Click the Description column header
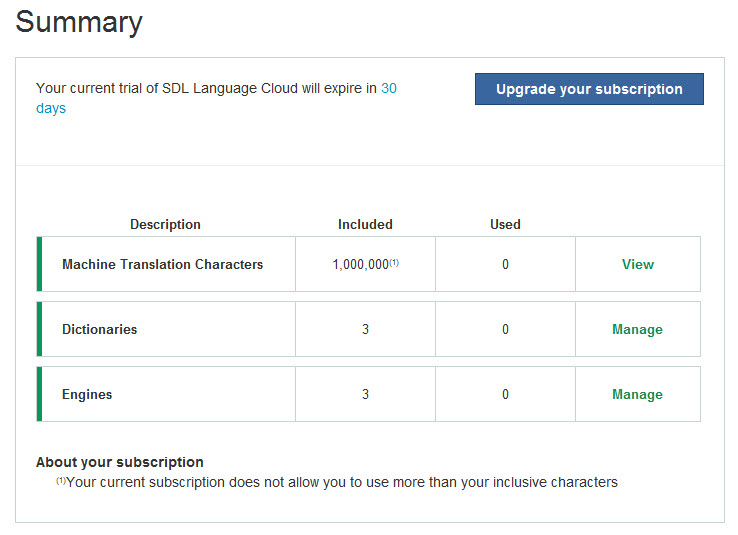Screen dimensions: 738x535 [165, 224]
